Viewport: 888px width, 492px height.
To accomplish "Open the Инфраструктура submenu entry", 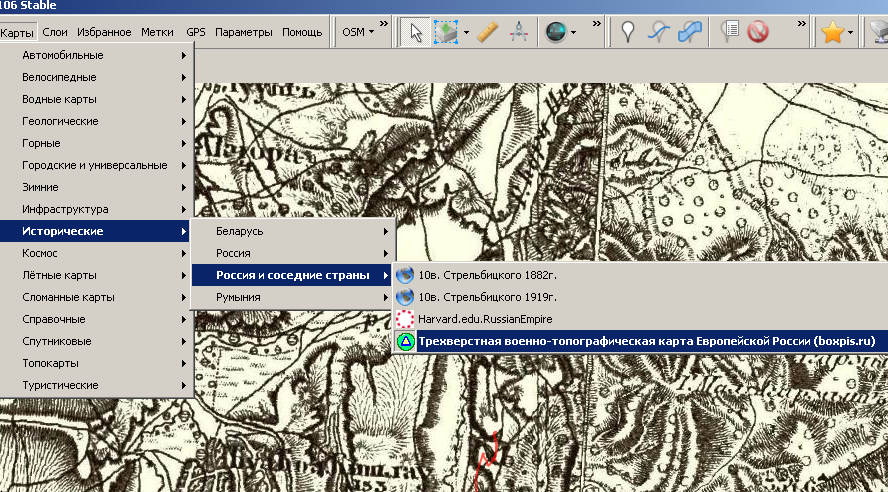I will coord(96,209).
